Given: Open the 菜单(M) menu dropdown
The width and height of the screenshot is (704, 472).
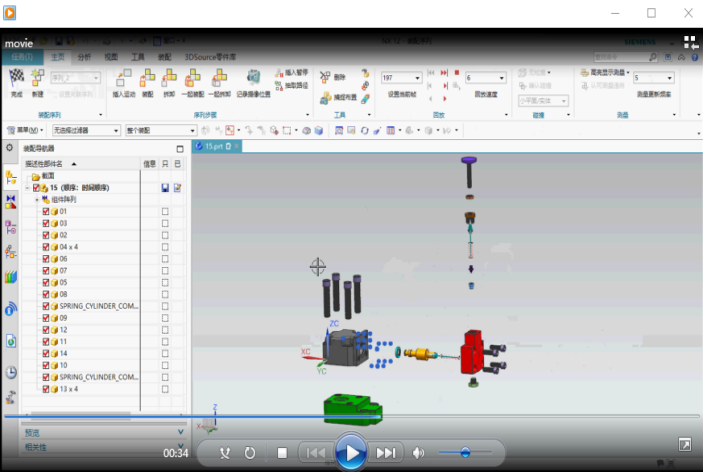Looking at the screenshot, I should point(25,130).
